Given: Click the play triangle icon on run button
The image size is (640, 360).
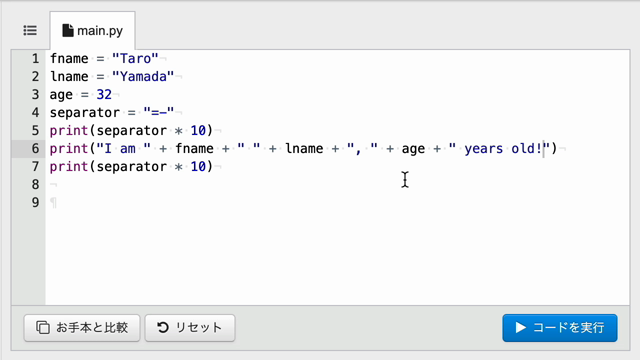Looking at the screenshot, I should pos(520,327).
